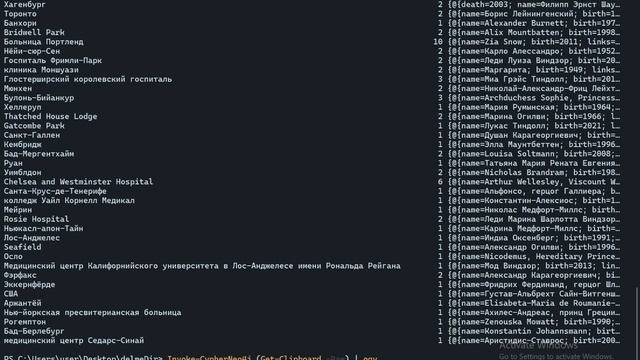Click 'Ньюкасл-апон-Тайн' in the output
The image size is (640, 360).
44,229
